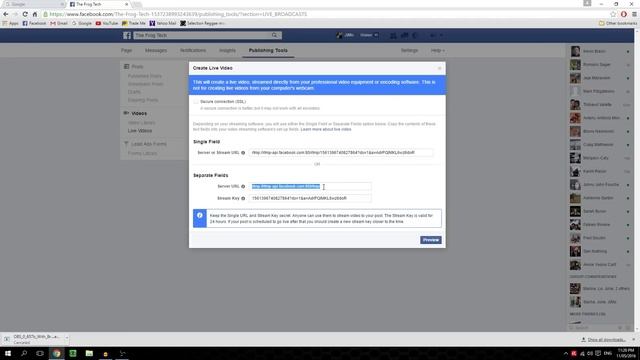
Task: Open info tooltip beside Server or Stream URL
Action: point(243,153)
